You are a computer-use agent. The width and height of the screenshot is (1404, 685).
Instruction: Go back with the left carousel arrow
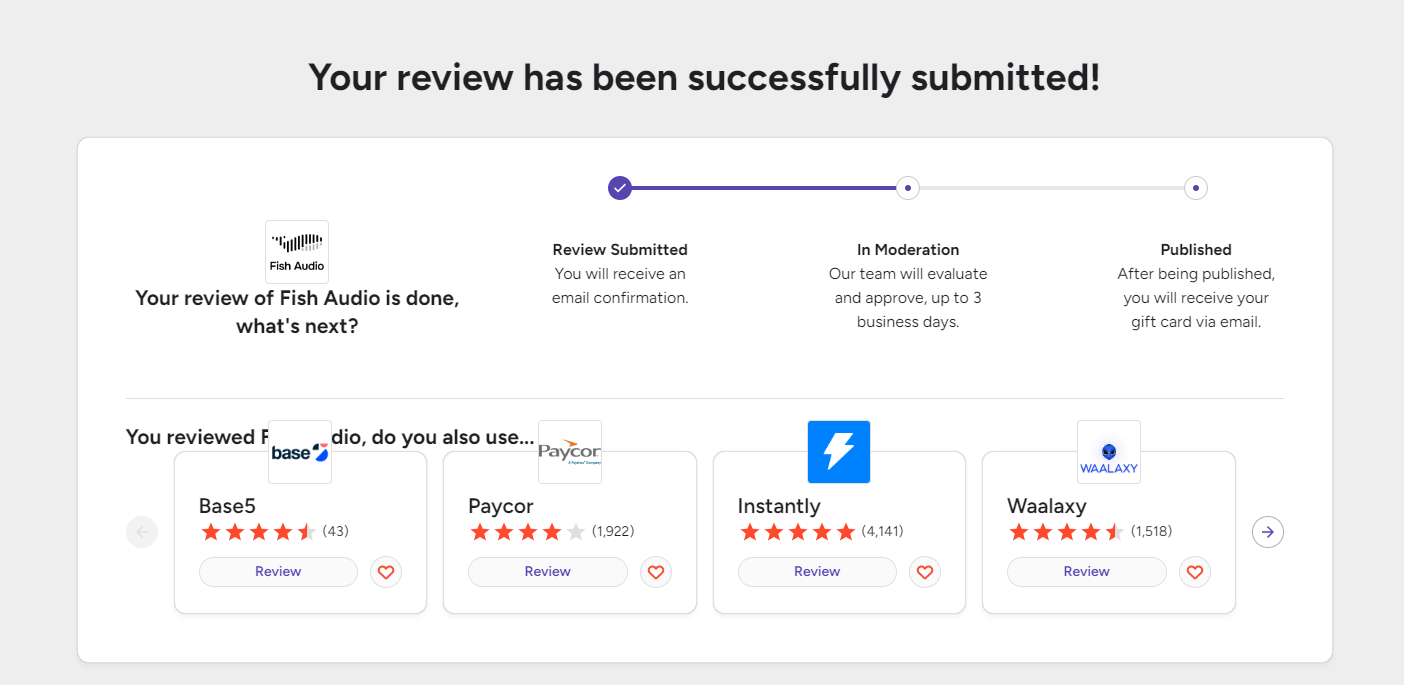pyautogui.click(x=142, y=532)
